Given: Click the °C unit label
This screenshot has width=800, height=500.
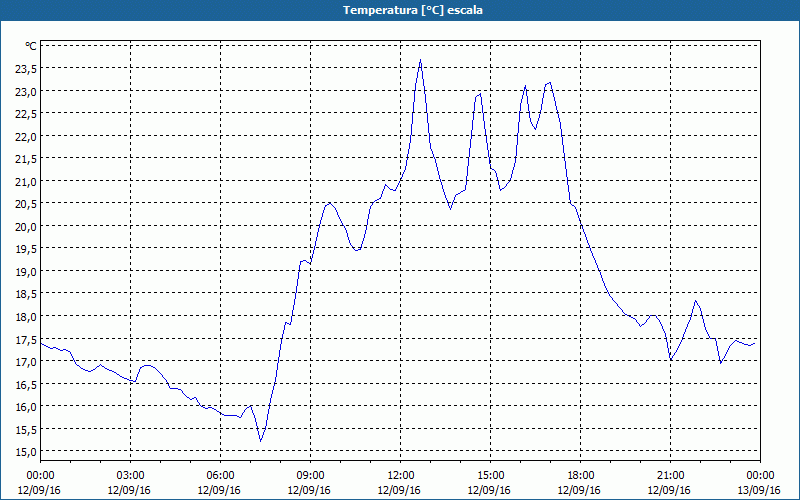Looking at the screenshot, I should [31, 46].
